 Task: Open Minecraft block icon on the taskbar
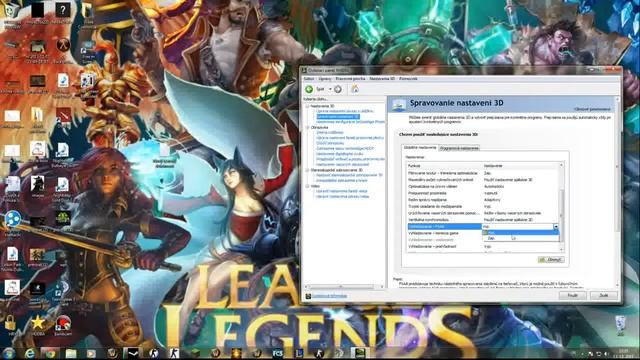click(195, 353)
